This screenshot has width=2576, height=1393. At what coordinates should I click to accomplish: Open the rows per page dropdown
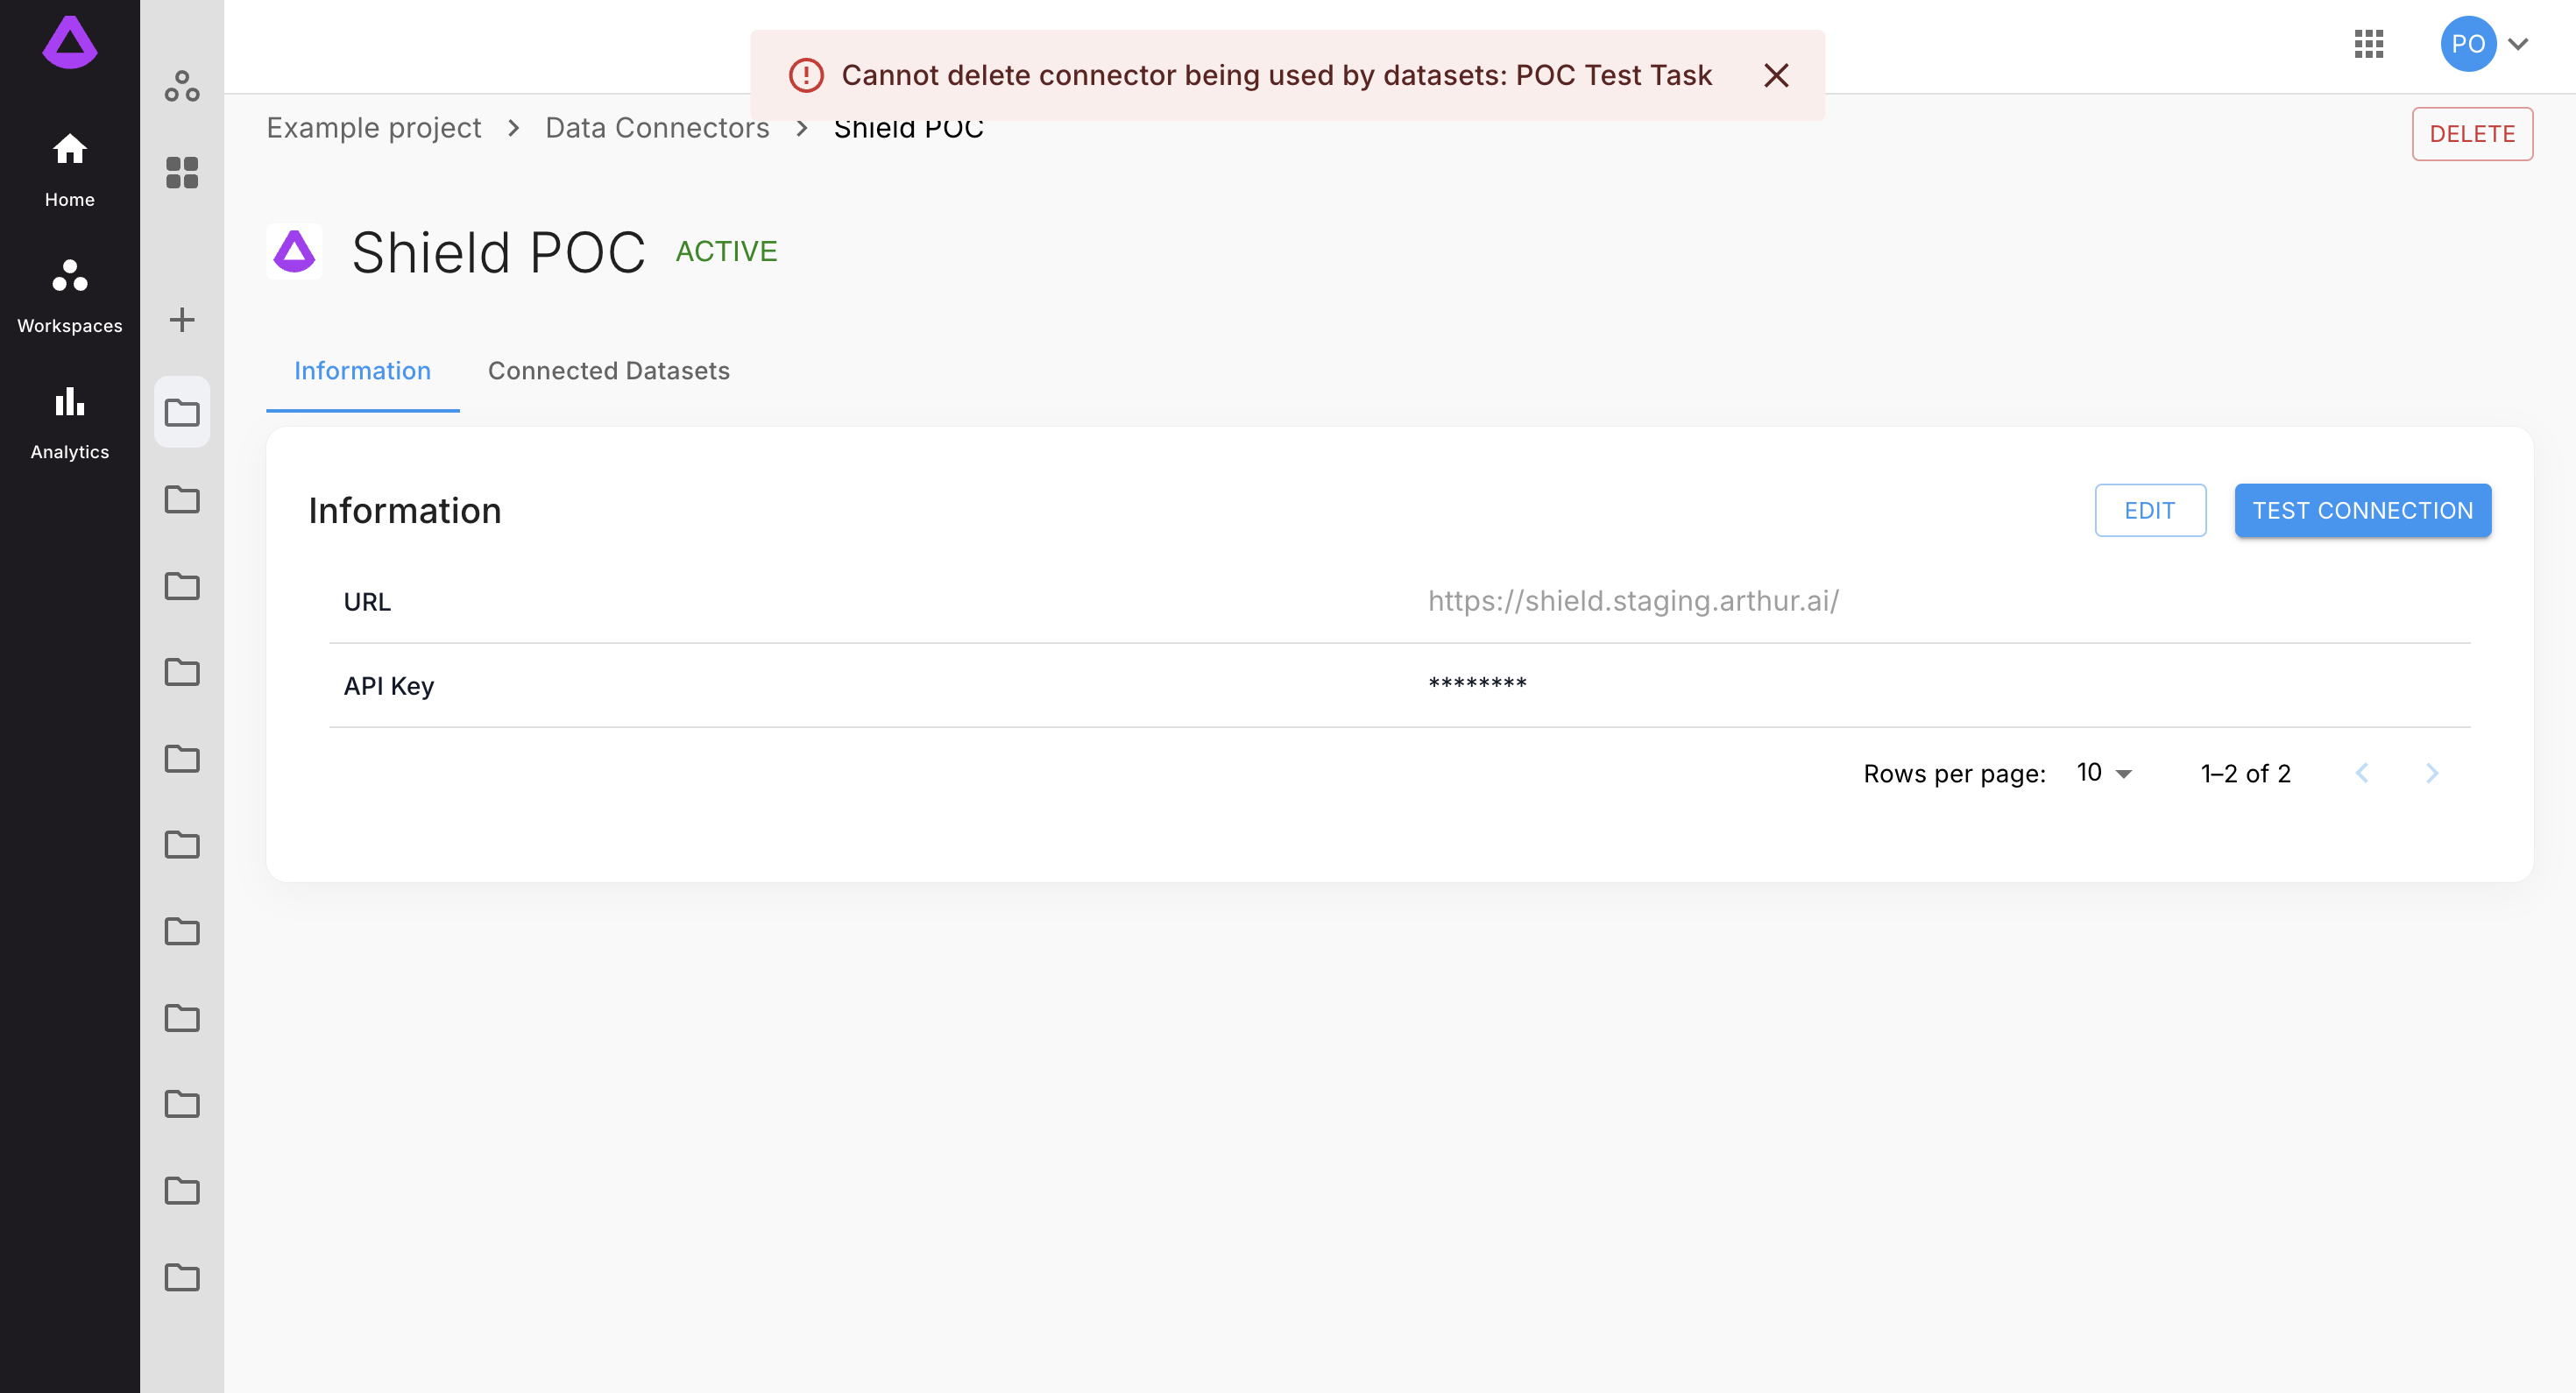coord(2104,773)
